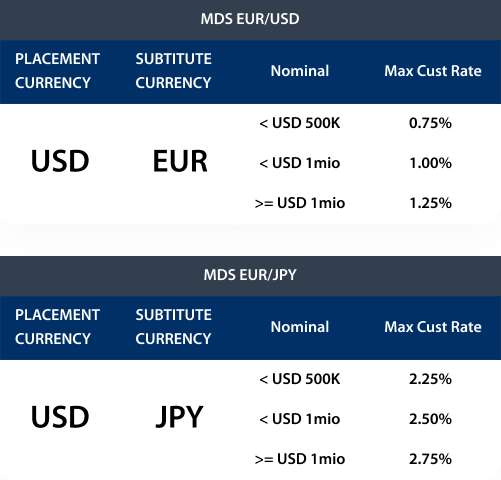Click USD placement currency in EUR/JPY table
This screenshot has height=480, width=501.
(x=60, y=417)
